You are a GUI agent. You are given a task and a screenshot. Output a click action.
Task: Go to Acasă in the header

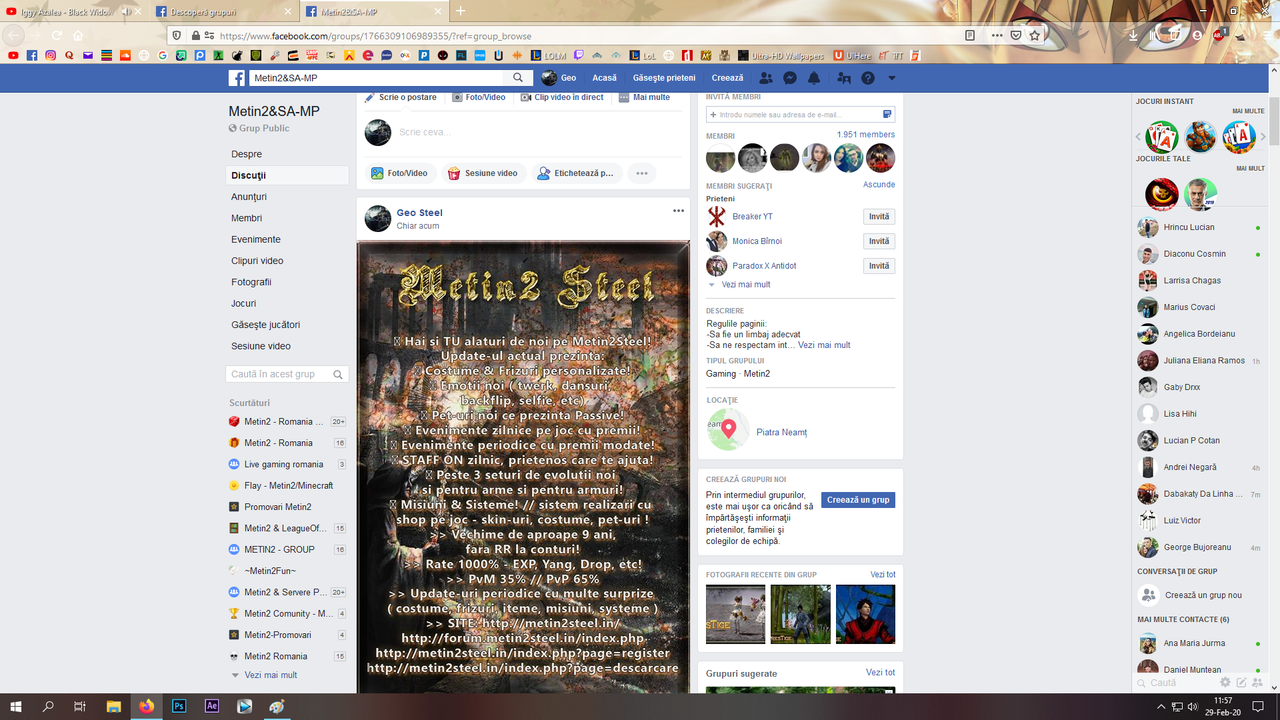click(604, 78)
